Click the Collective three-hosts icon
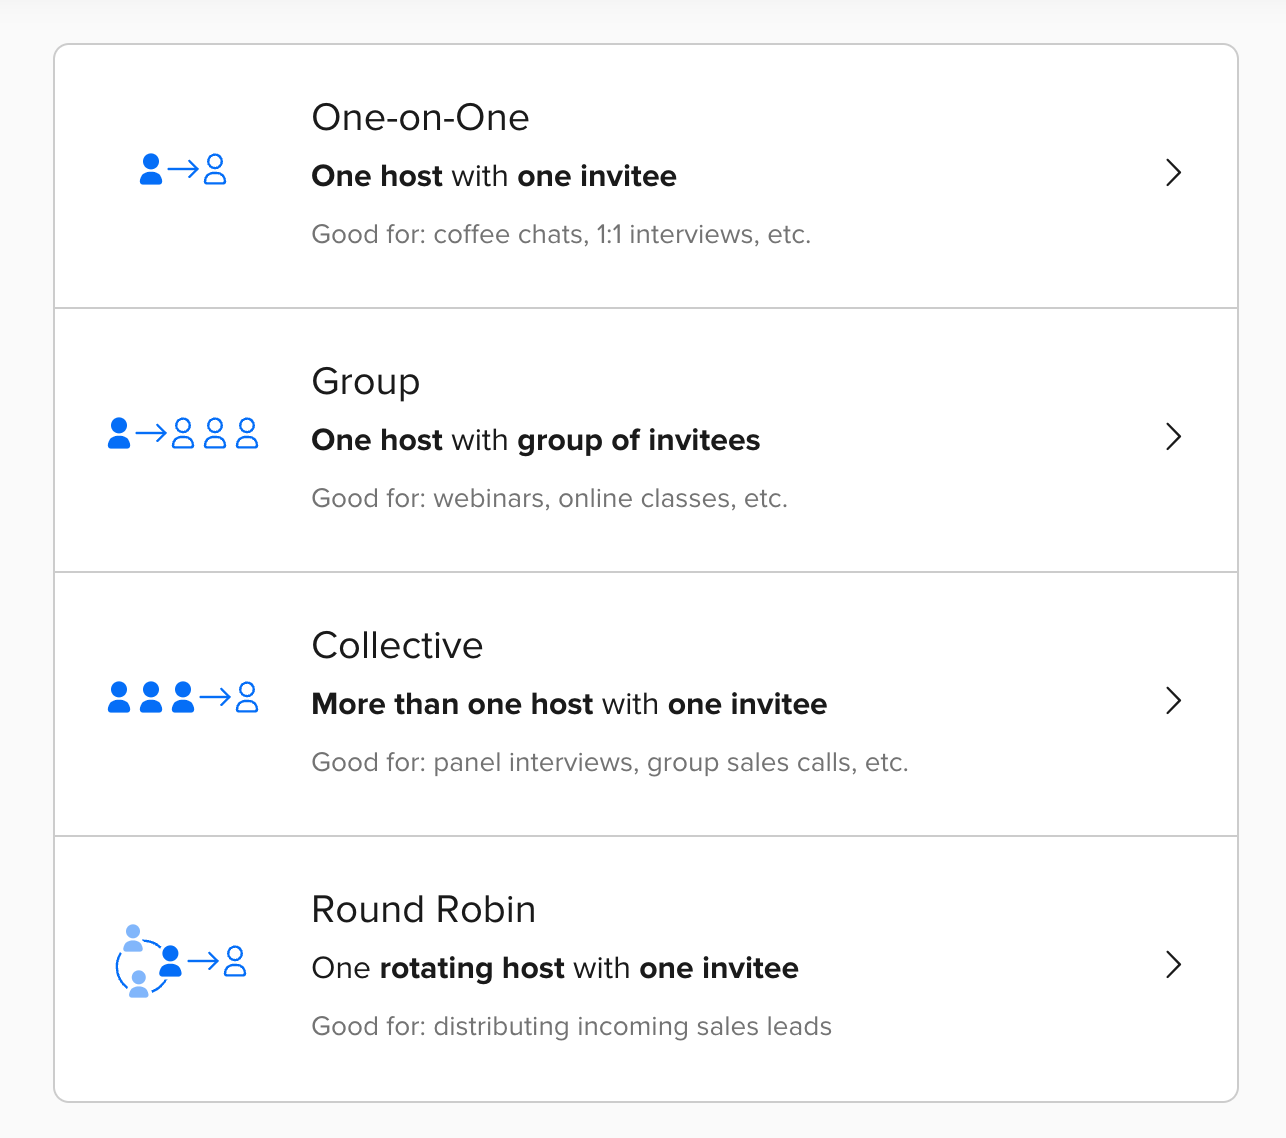The image size is (1286, 1138). (x=183, y=697)
